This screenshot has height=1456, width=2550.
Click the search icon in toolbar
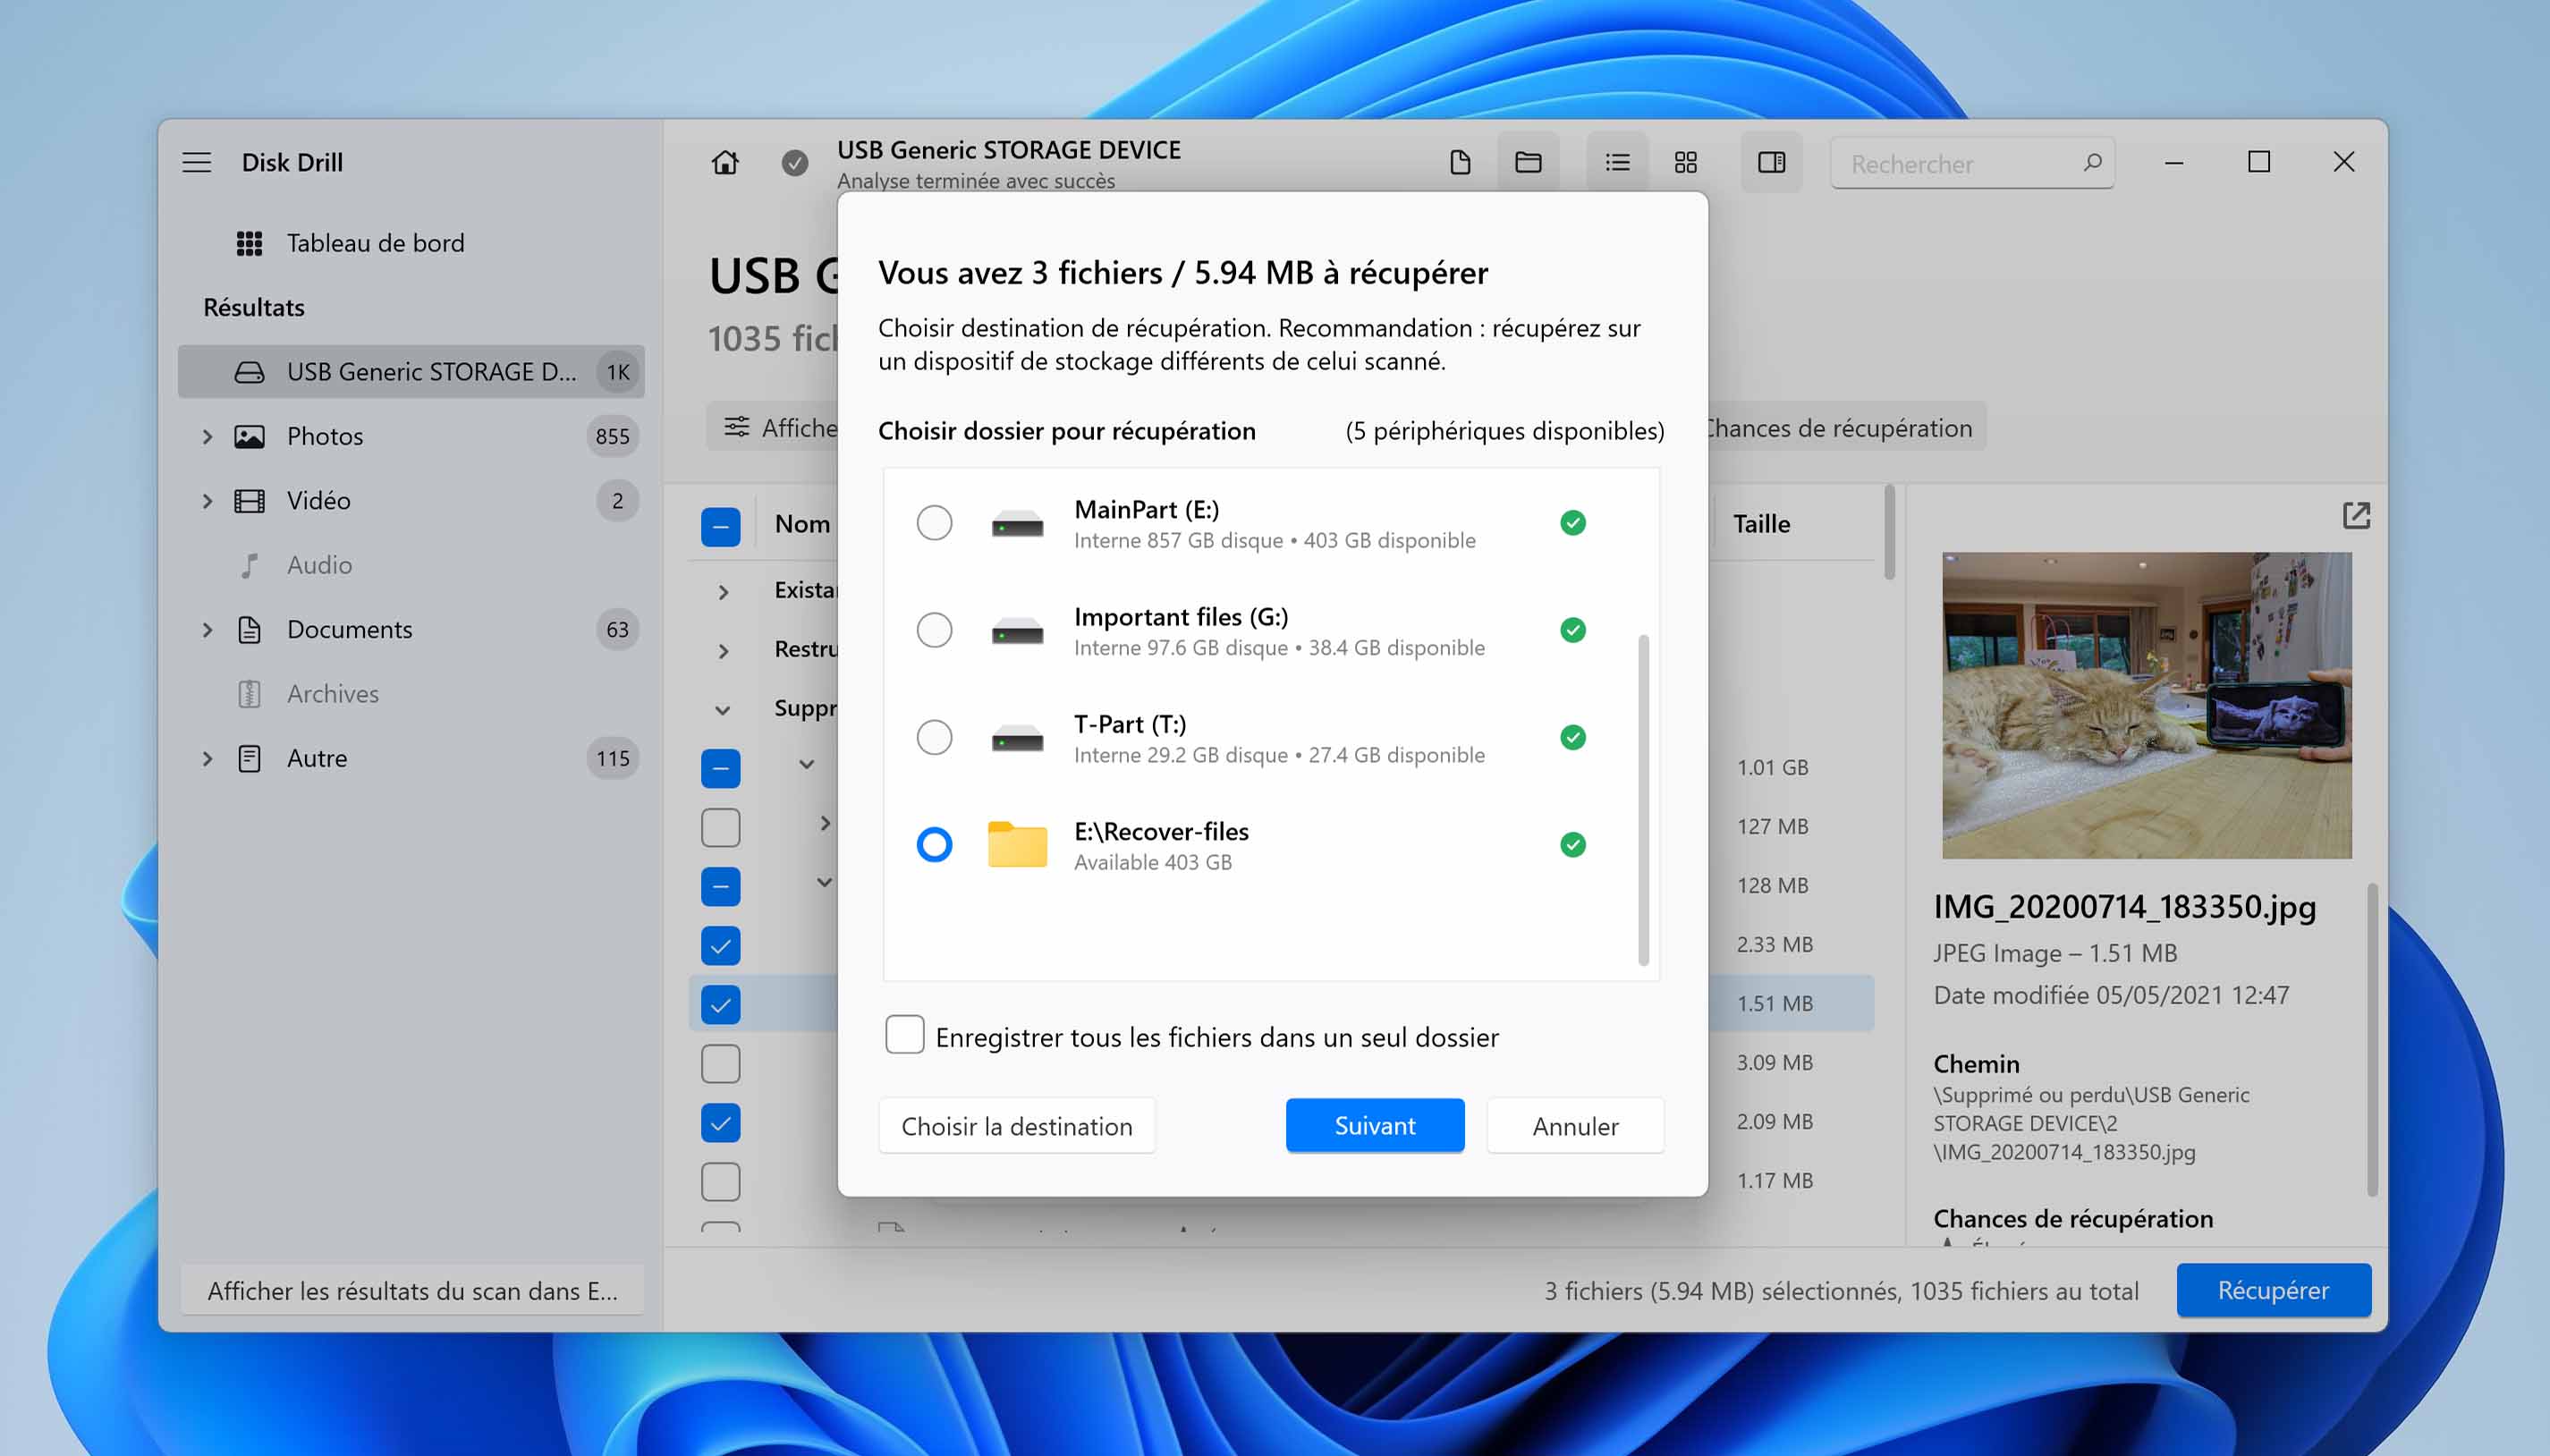[2089, 161]
